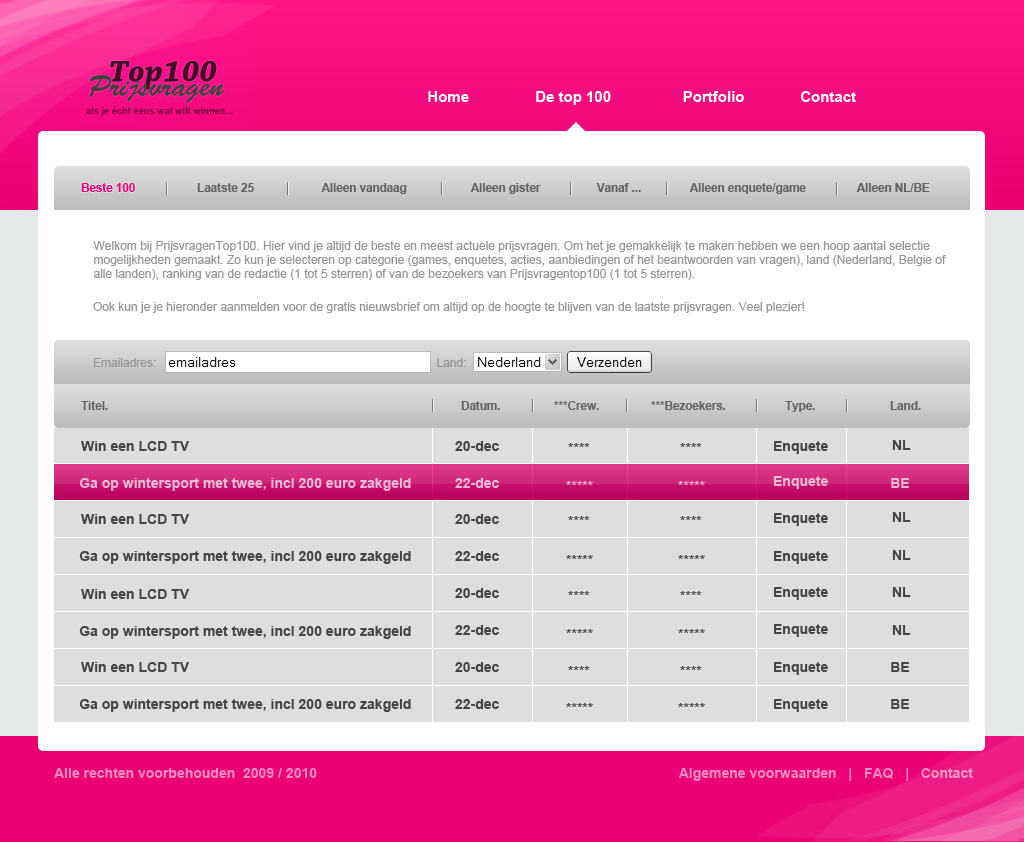Sort by the Datum. column header
Image resolution: width=1024 pixels, height=842 pixels.
(481, 406)
